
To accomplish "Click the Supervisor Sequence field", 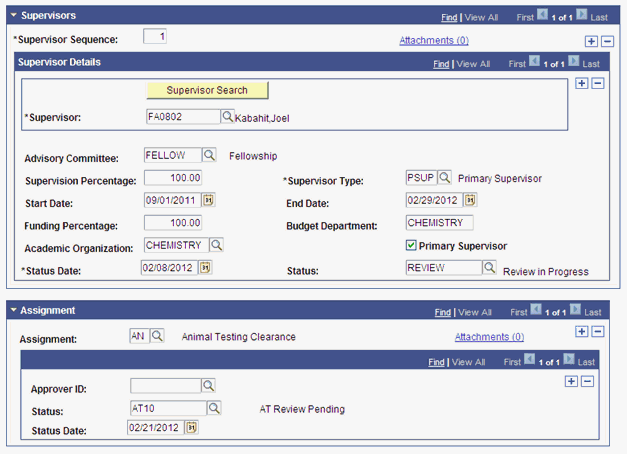I will pyautogui.click(x=155, y=36).
